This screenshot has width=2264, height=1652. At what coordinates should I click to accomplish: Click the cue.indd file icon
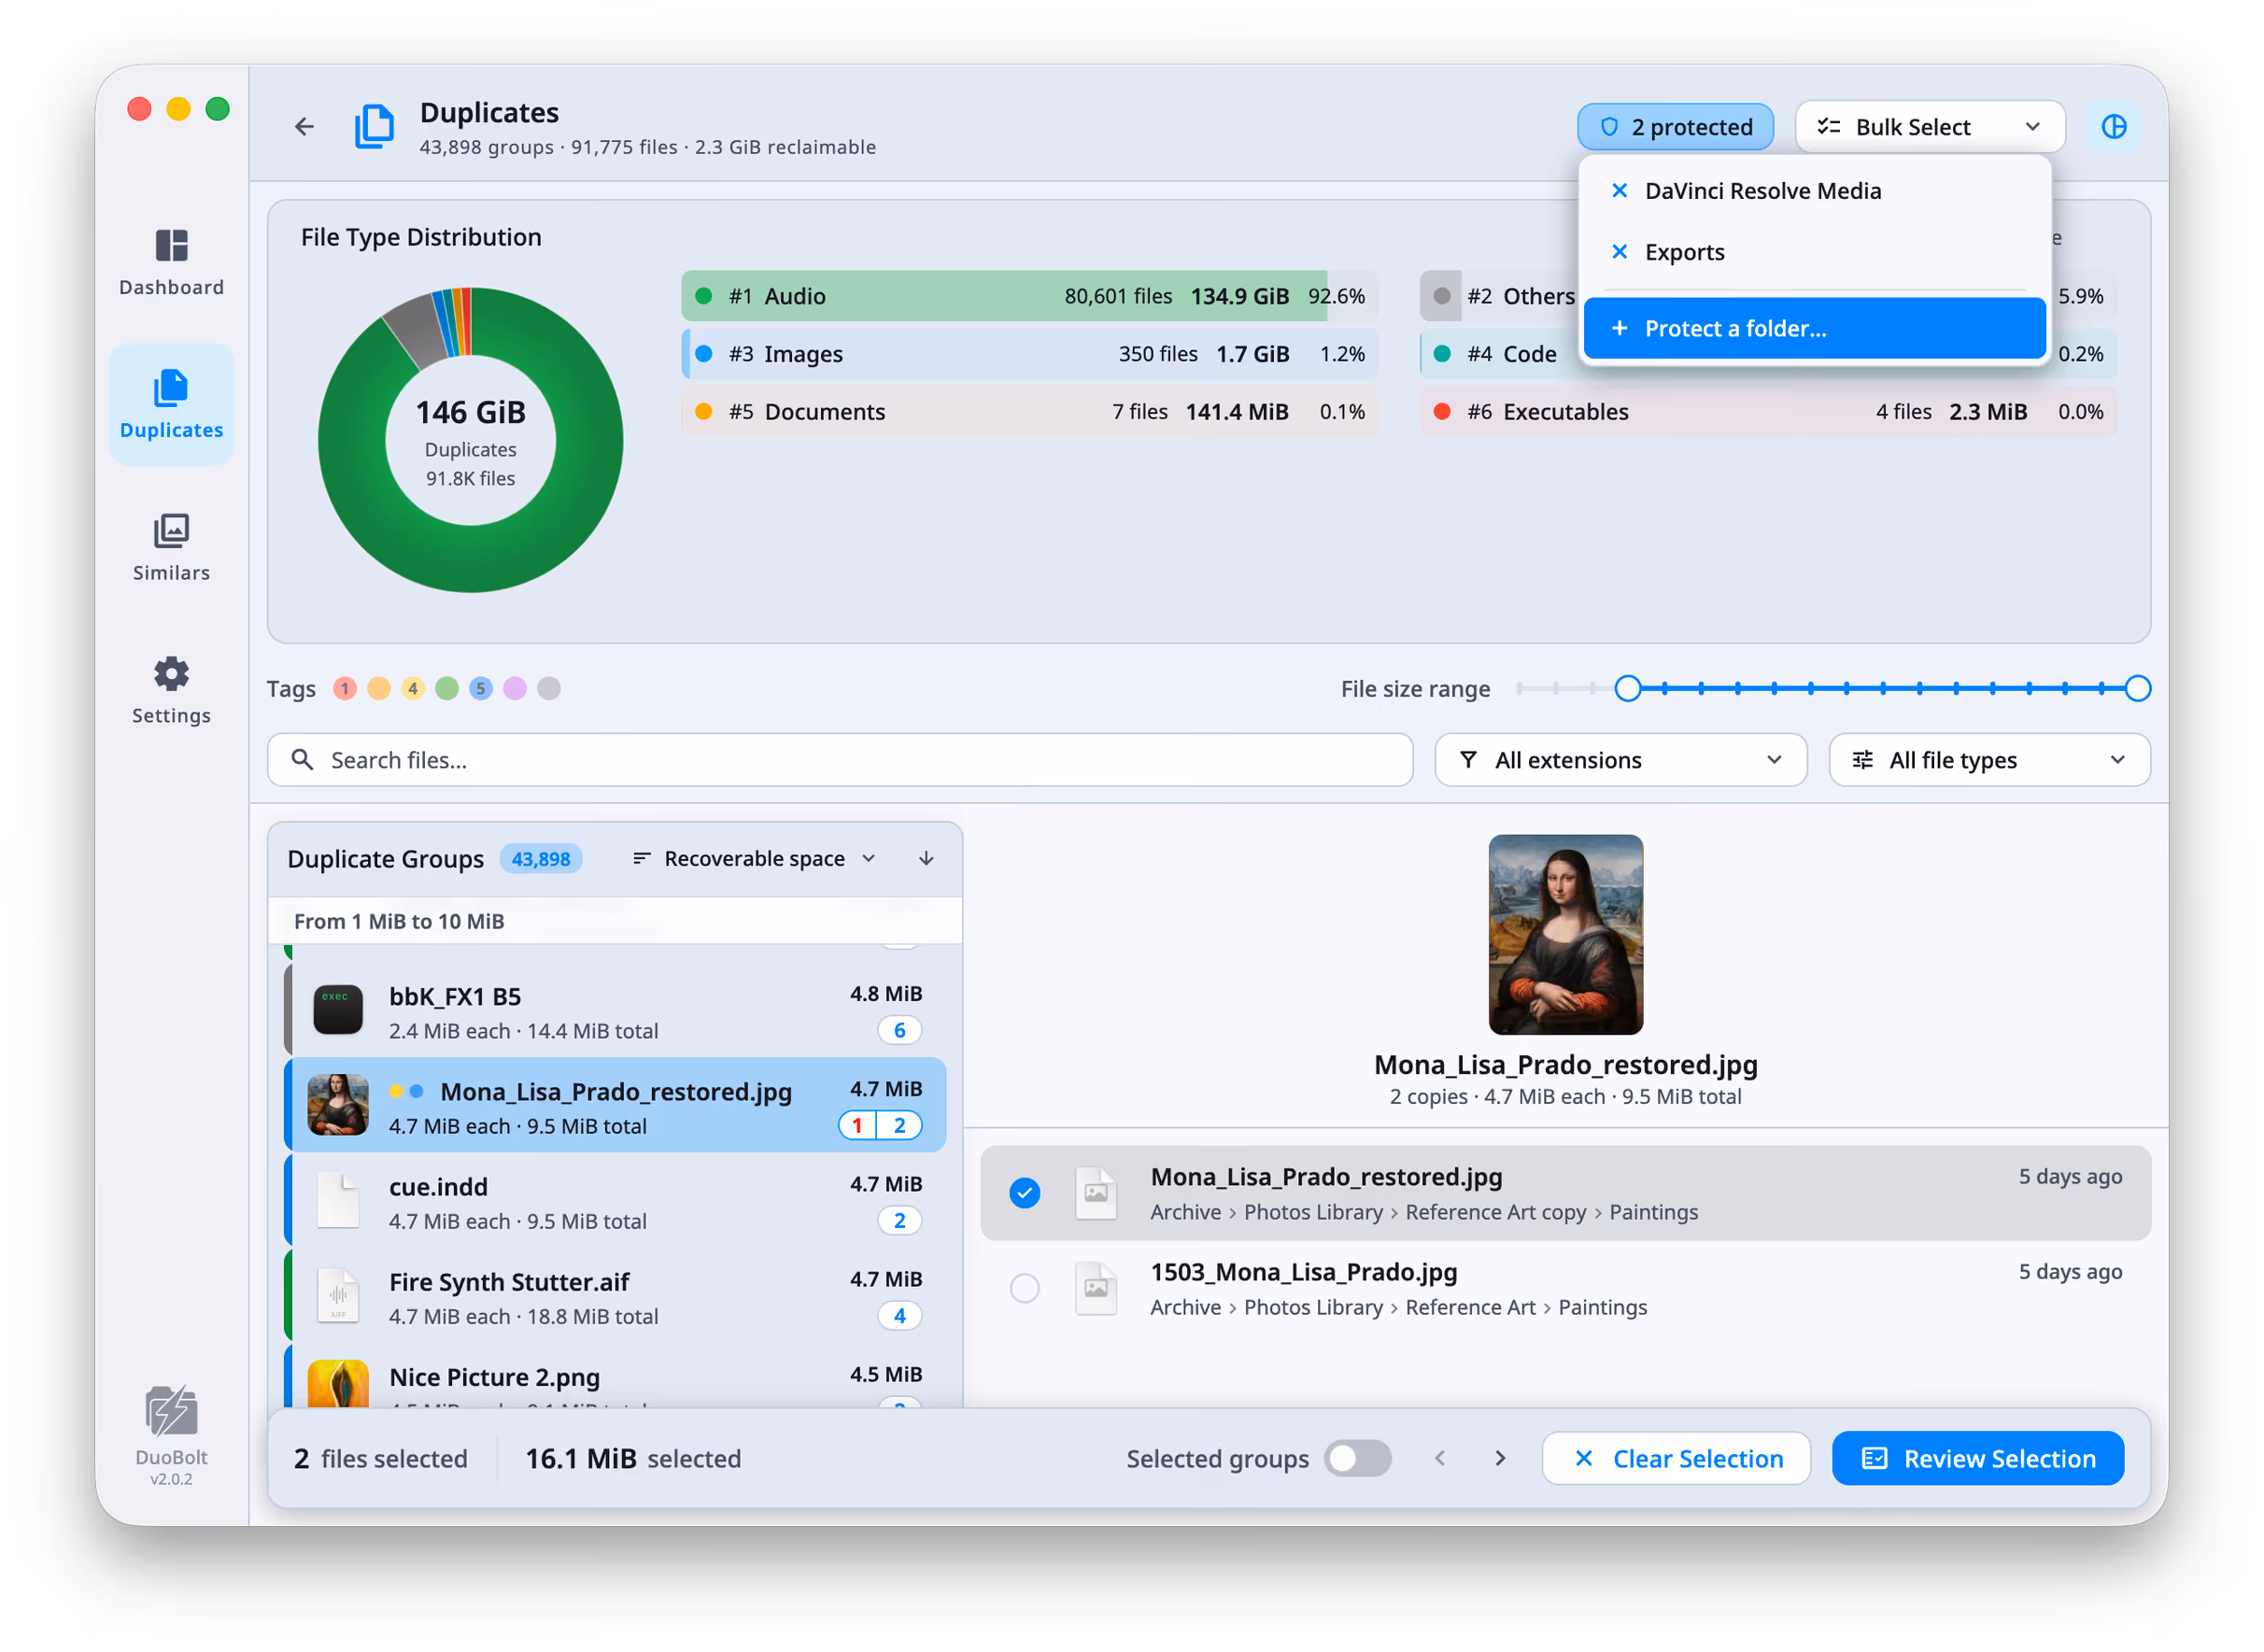(338, 1202)
